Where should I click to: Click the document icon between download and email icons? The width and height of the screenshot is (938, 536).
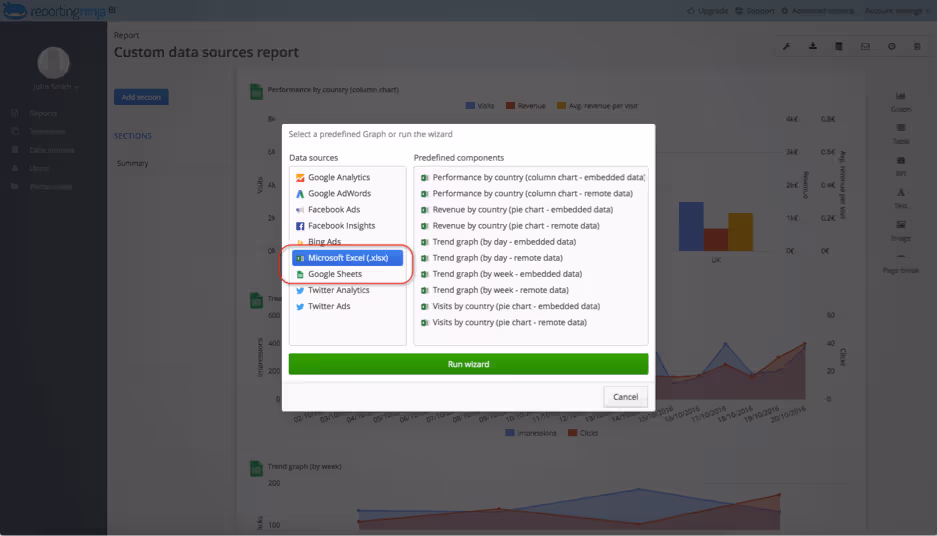[839, 47]
